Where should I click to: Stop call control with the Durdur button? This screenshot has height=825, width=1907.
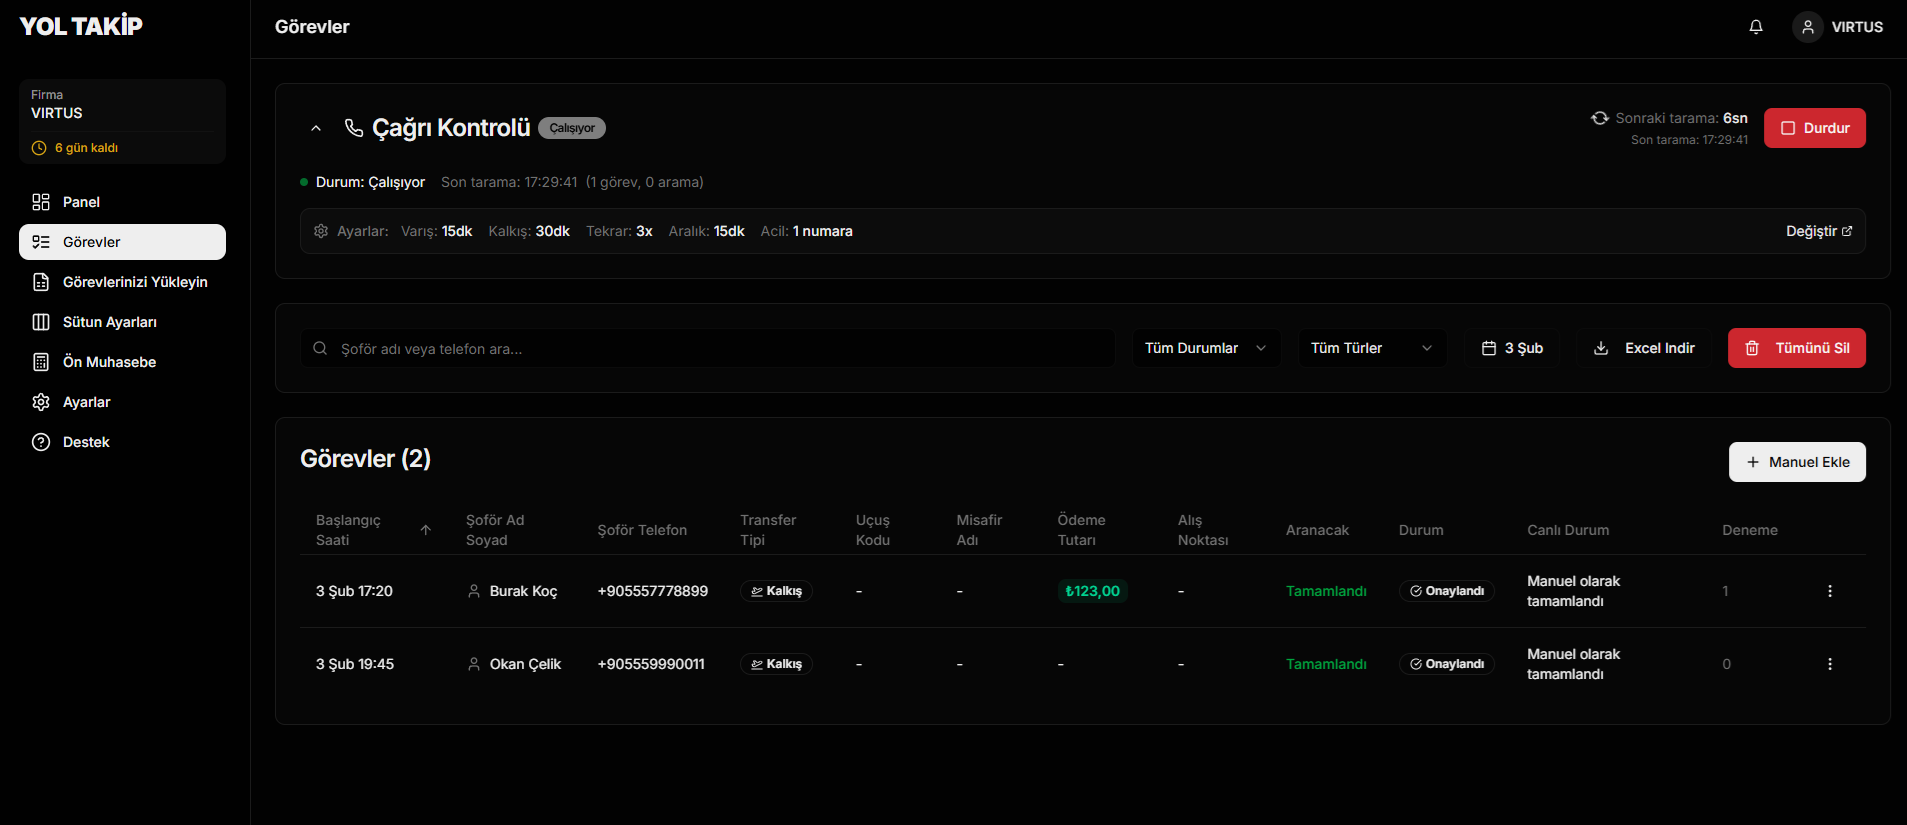point(1814,128)
